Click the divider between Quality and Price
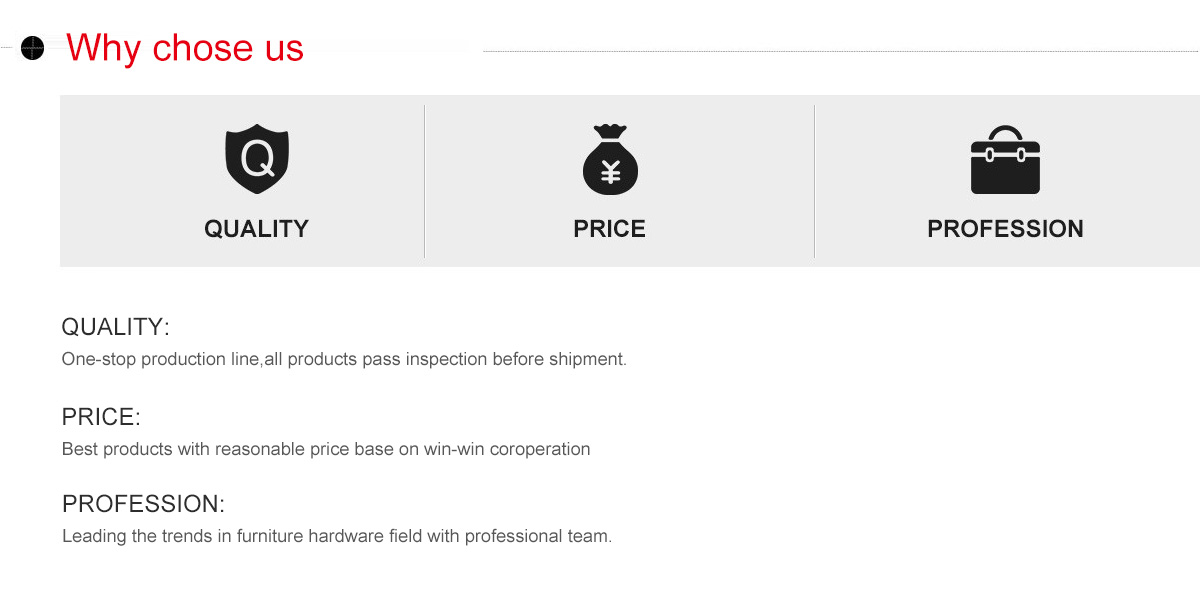 pos(424,181)
